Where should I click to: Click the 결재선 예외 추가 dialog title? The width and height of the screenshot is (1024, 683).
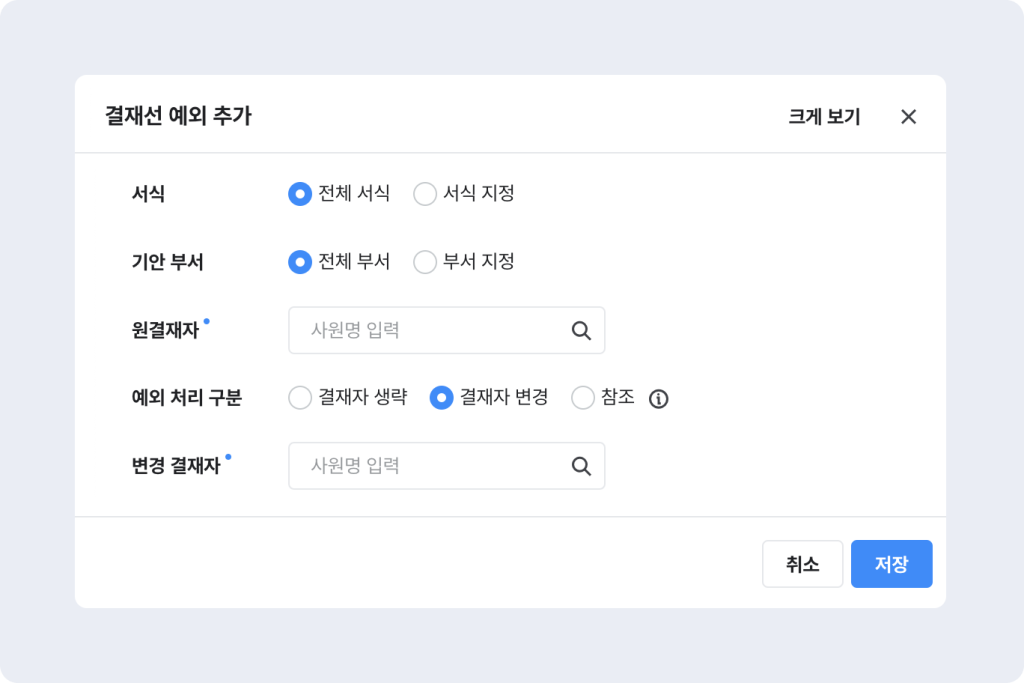178,116
